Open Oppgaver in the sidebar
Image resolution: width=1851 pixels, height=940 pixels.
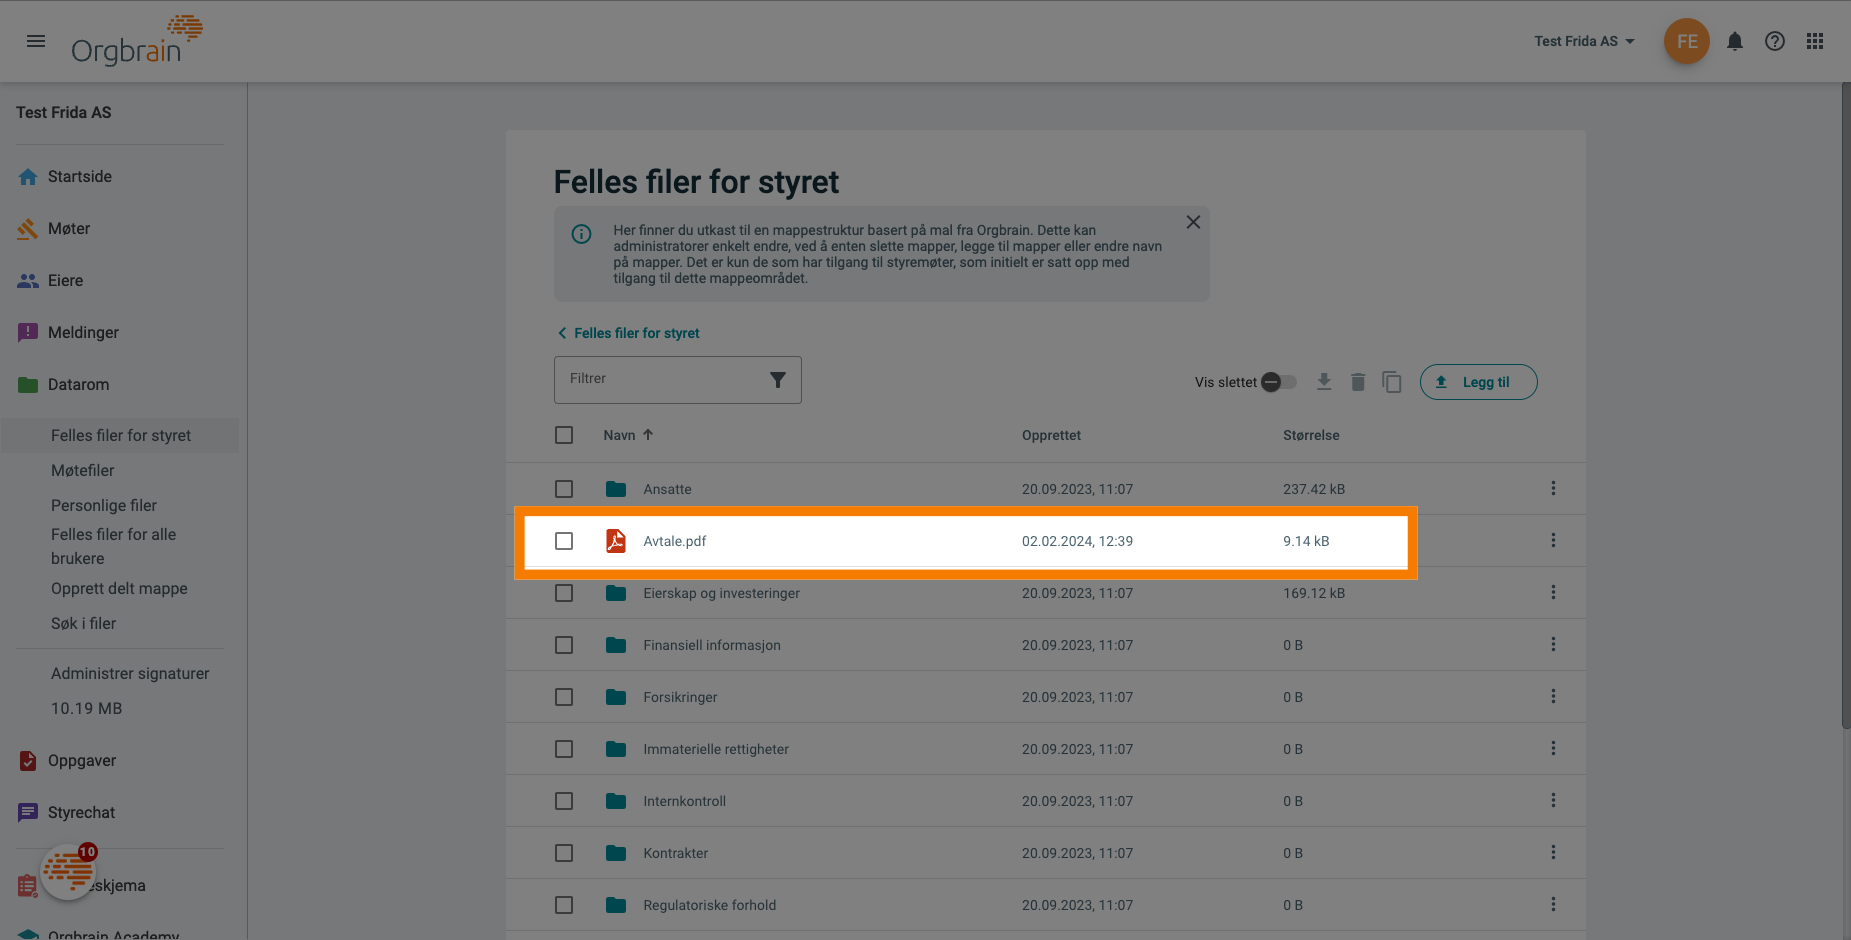pos(82,760)
